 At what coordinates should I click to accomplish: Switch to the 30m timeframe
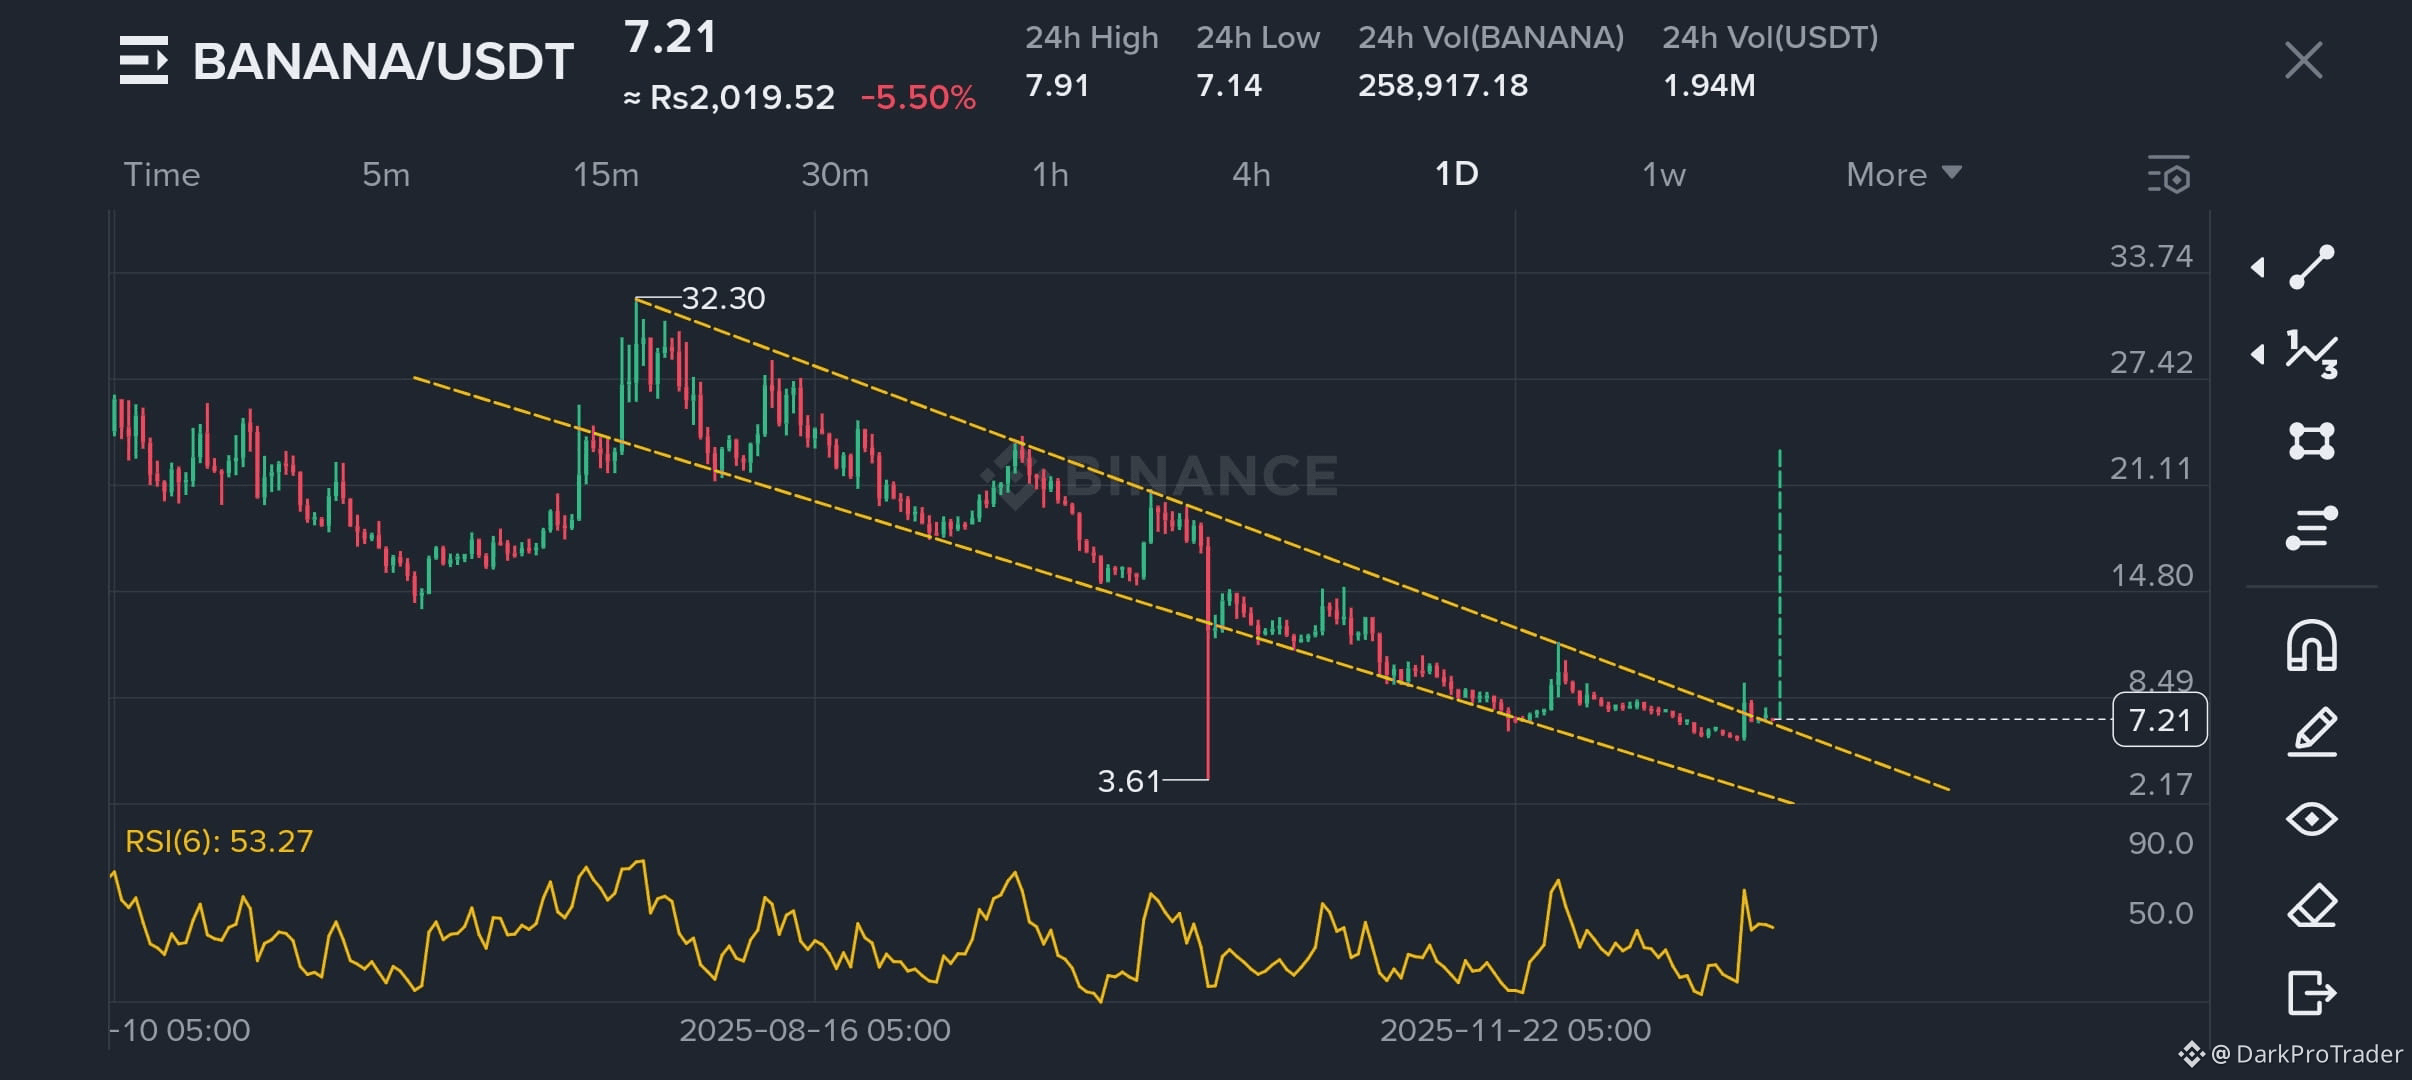point(835,174)
